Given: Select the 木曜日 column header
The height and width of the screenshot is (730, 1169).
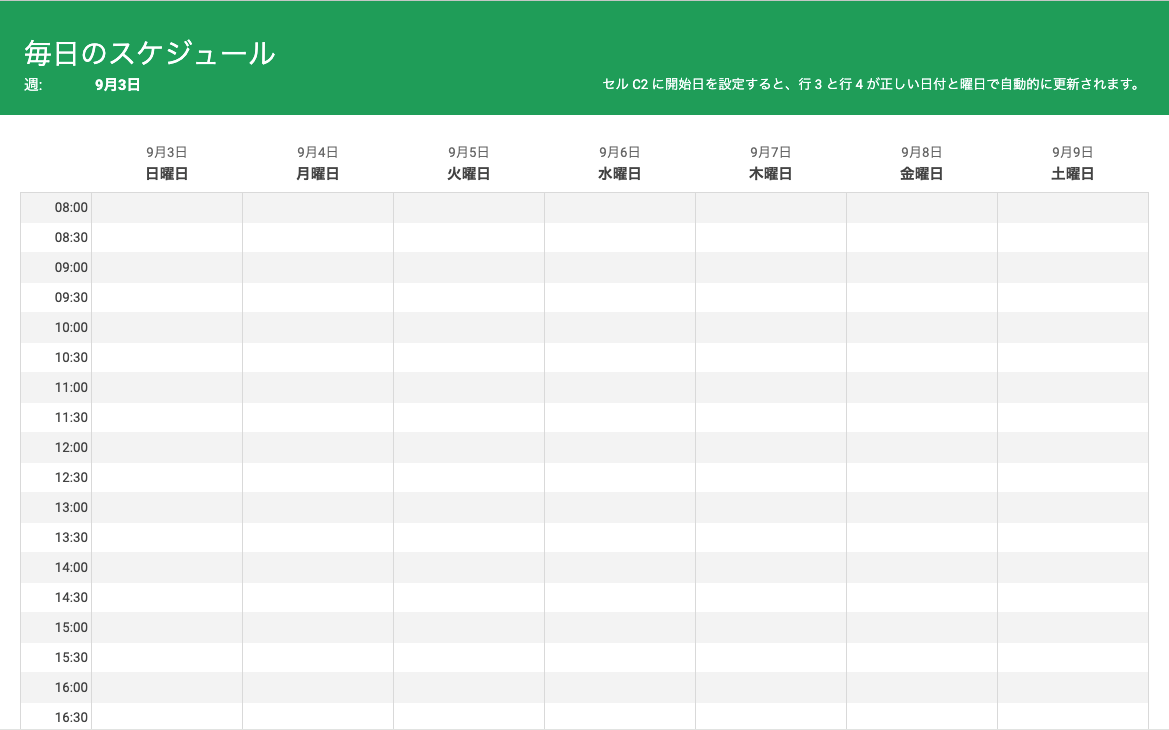Looking at the screenshot, I should coord(771,174).
